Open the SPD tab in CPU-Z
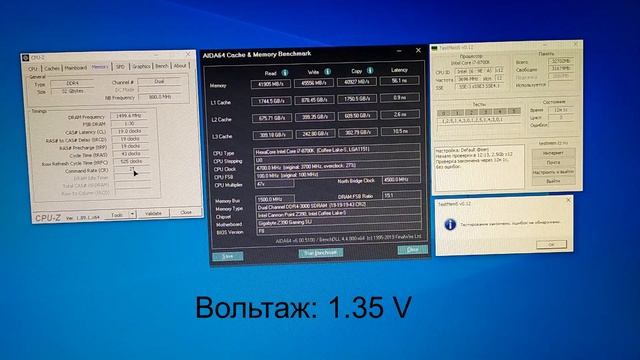The height and width of the screenshot is (360, 640). click(120, 67)
